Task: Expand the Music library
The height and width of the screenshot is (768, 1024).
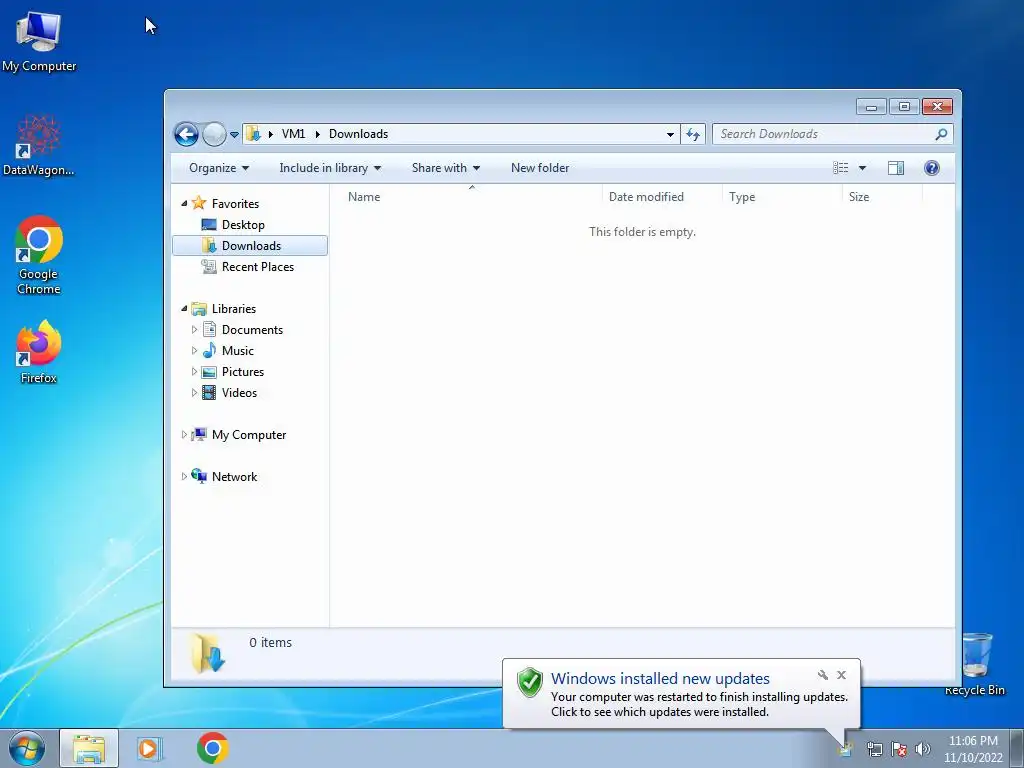Action: (194, 351)
